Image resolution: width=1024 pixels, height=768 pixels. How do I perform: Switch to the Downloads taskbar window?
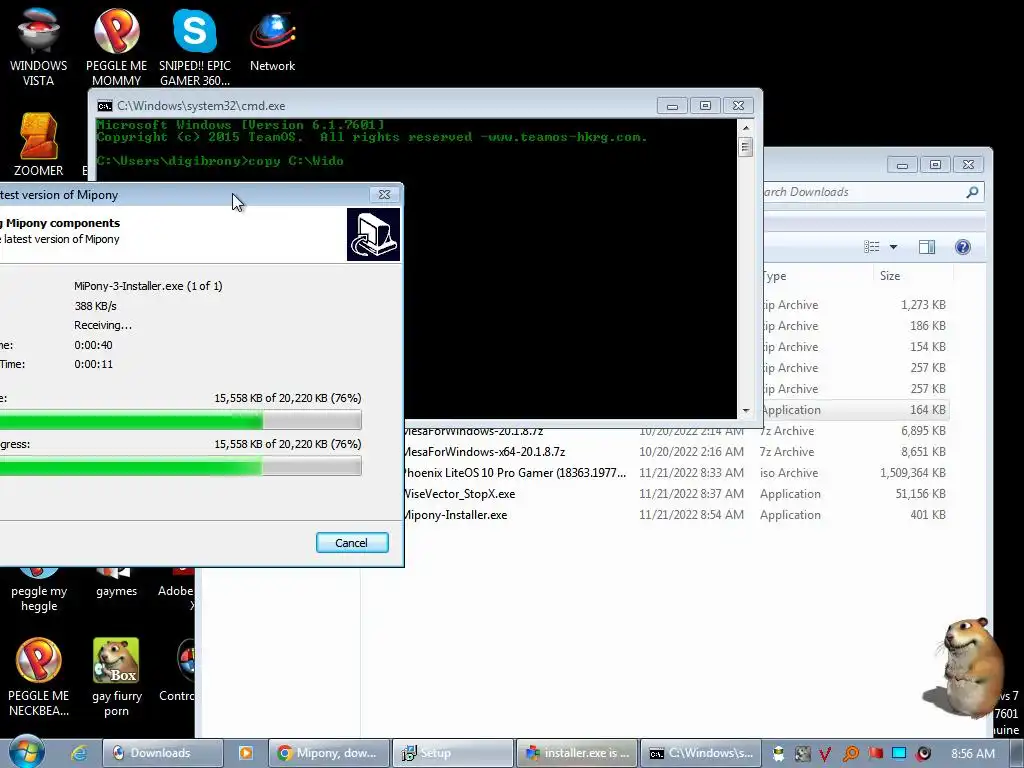coord(163,753)
